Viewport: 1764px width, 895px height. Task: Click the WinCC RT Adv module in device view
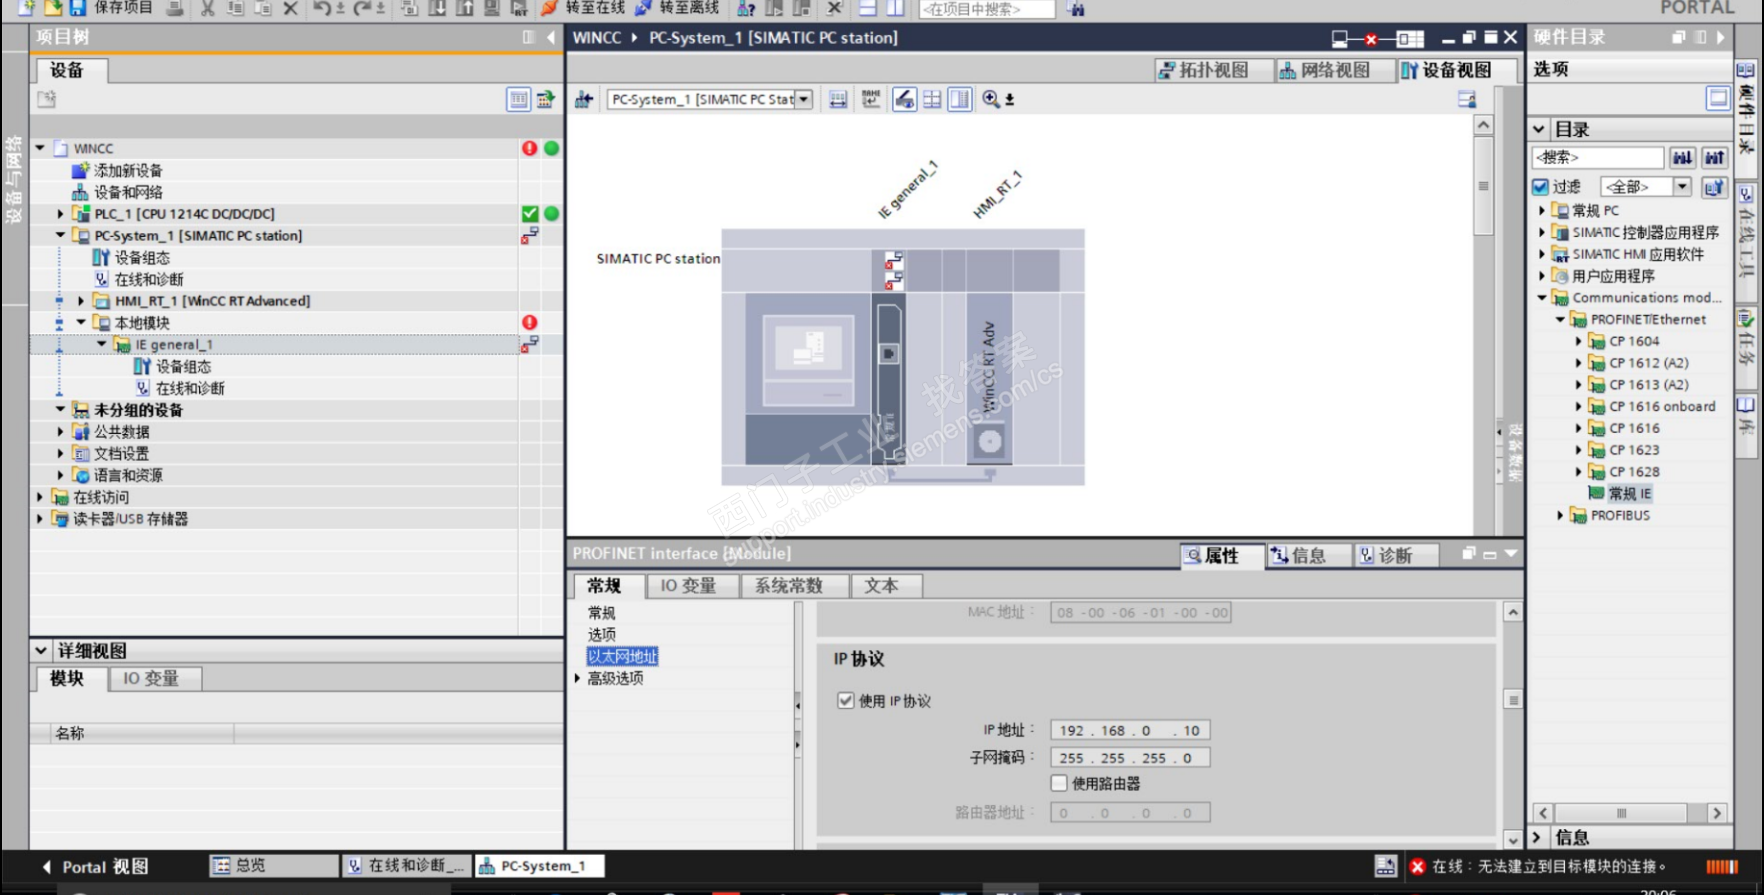coord(989,378)
